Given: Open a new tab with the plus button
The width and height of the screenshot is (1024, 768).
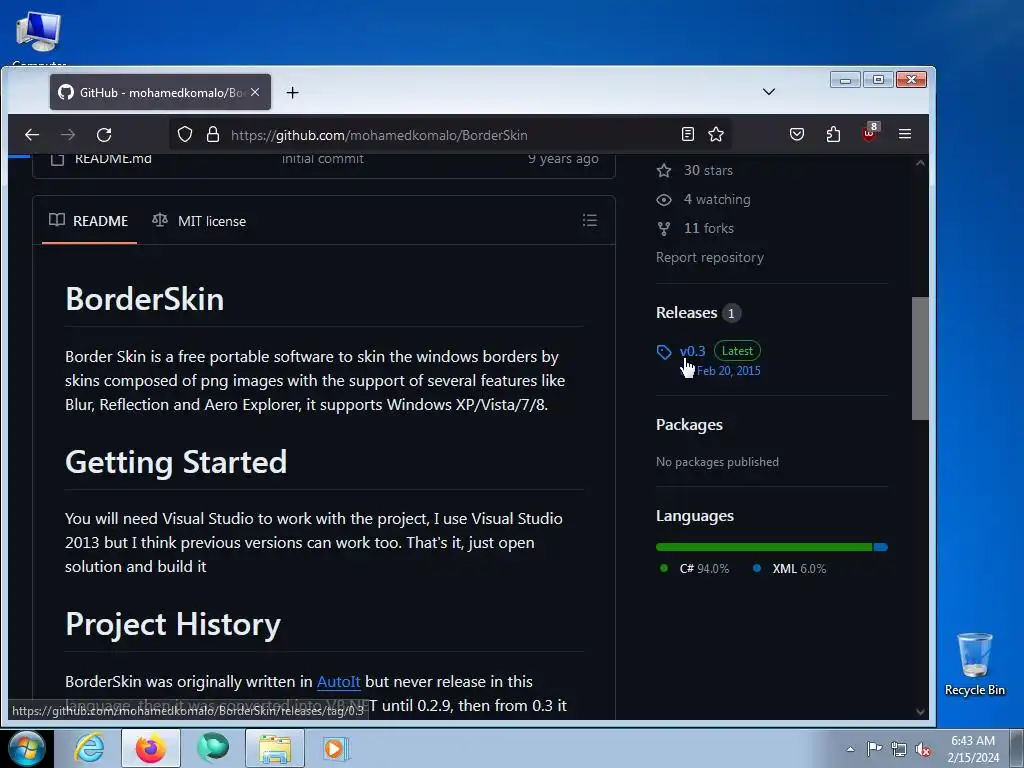Looking at the screenshot, I should tap(293, 93).
